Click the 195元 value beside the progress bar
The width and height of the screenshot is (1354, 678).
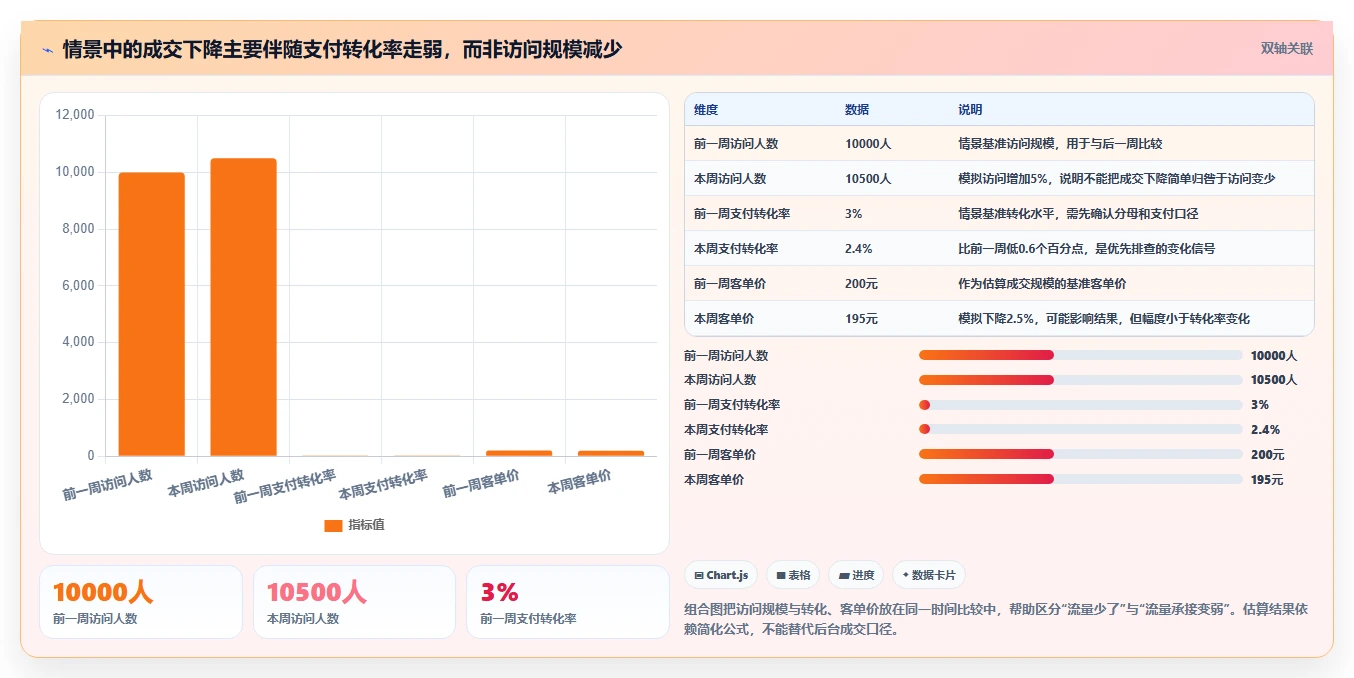coord(1267,480)
